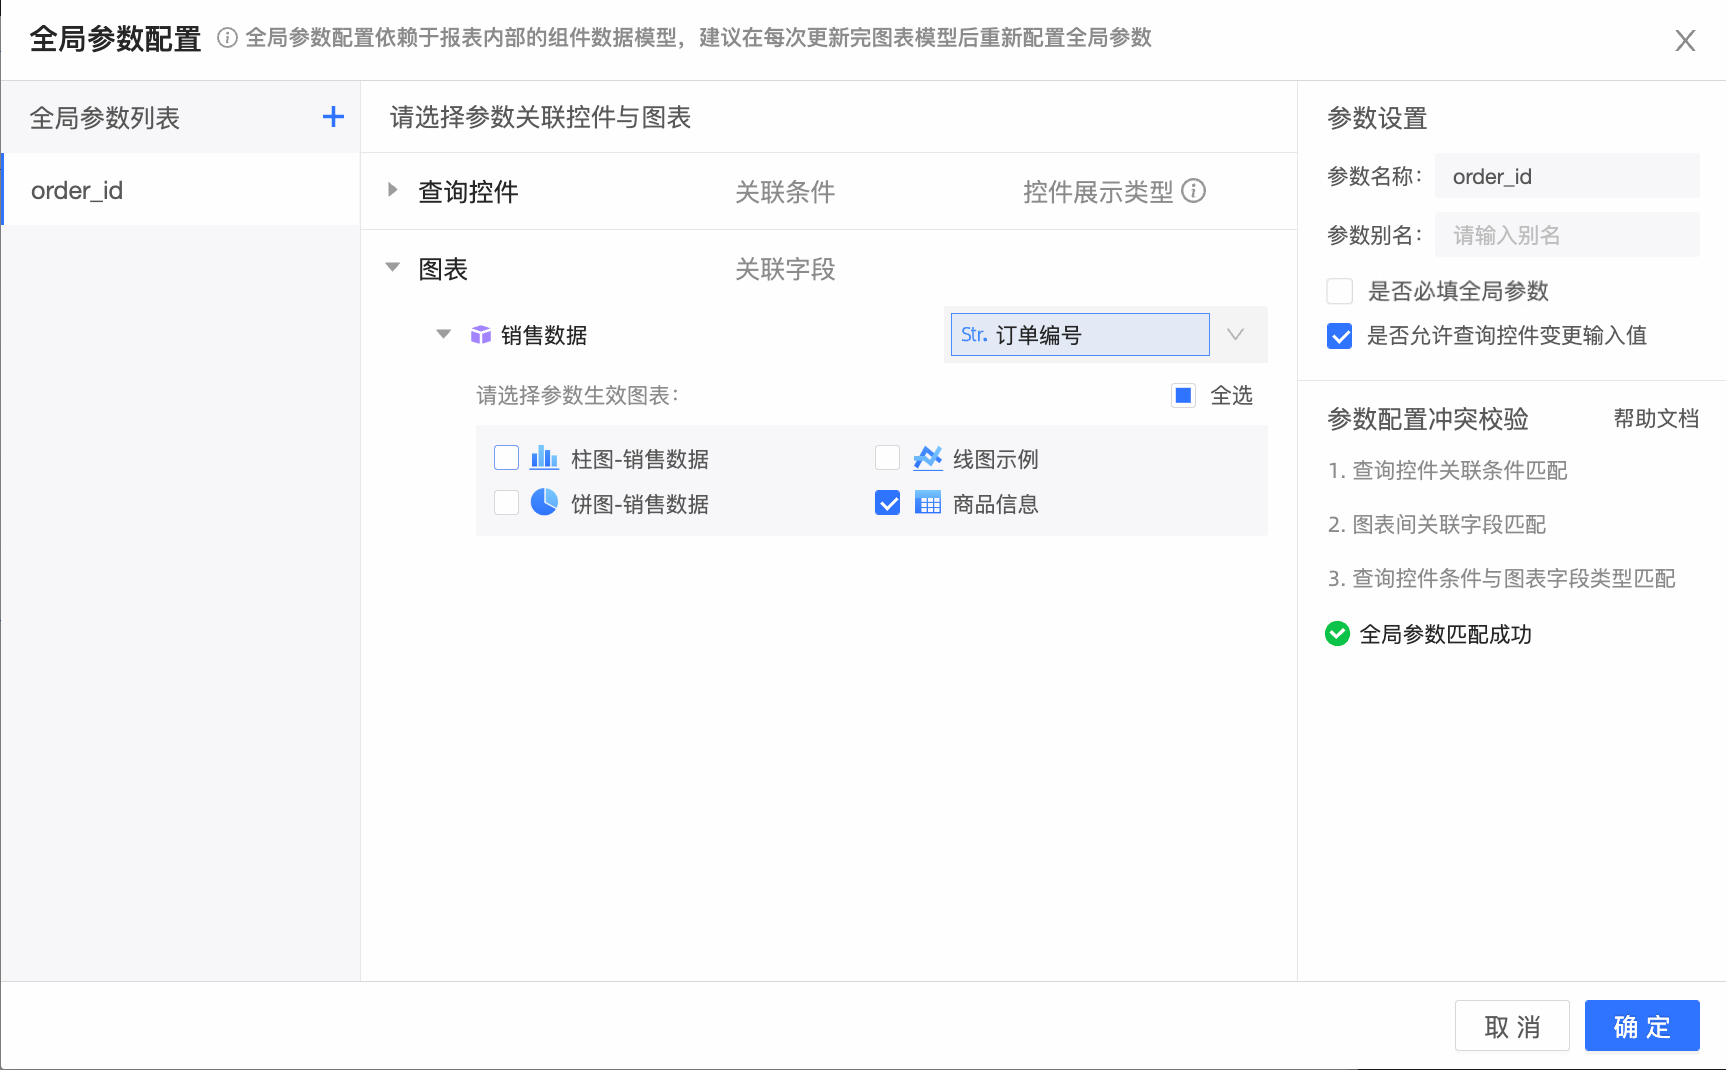Click the 控件展示类型 column header
This screenshot has height=1070, width=1726.
tap(1098, 192)
